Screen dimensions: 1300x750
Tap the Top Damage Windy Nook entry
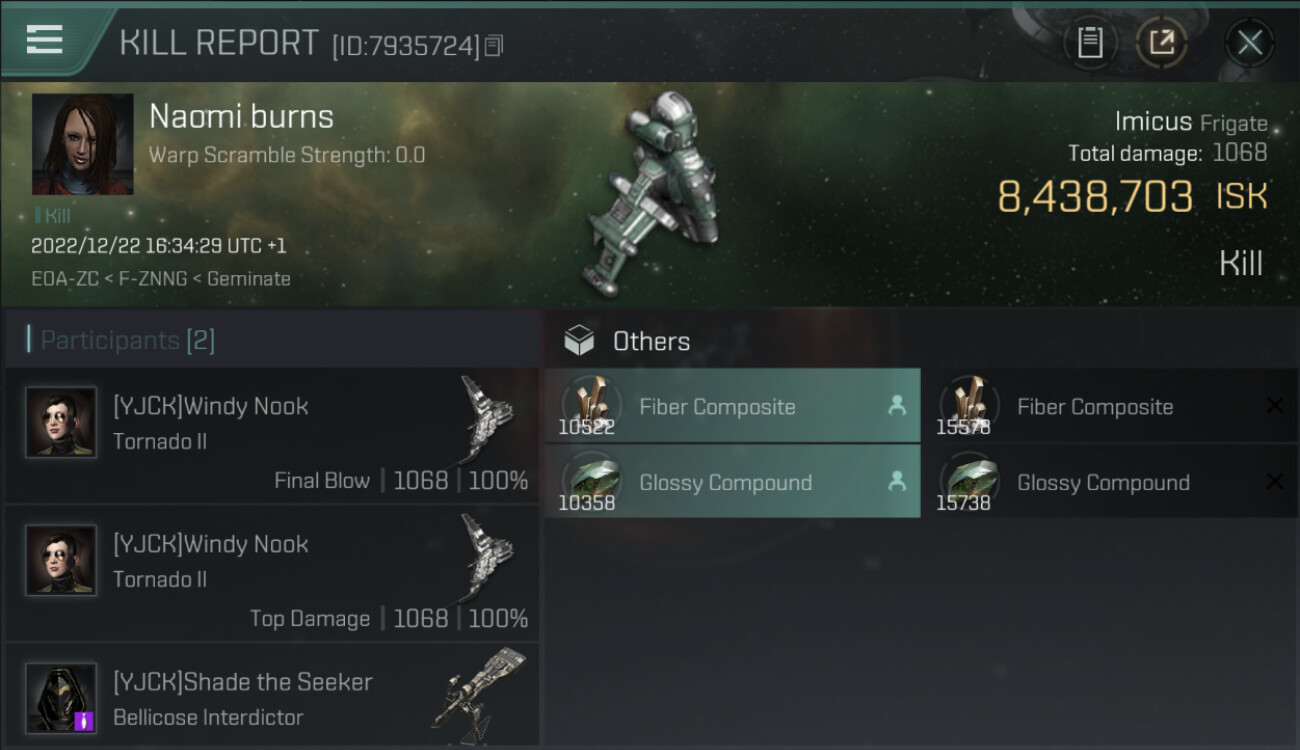(272, 574)
